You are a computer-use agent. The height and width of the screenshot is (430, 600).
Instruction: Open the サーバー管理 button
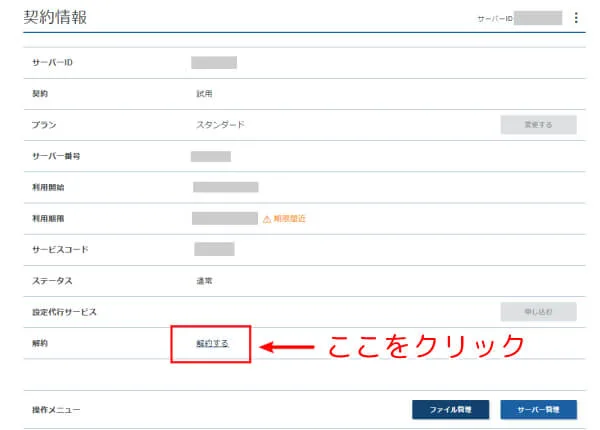point(538,409)
